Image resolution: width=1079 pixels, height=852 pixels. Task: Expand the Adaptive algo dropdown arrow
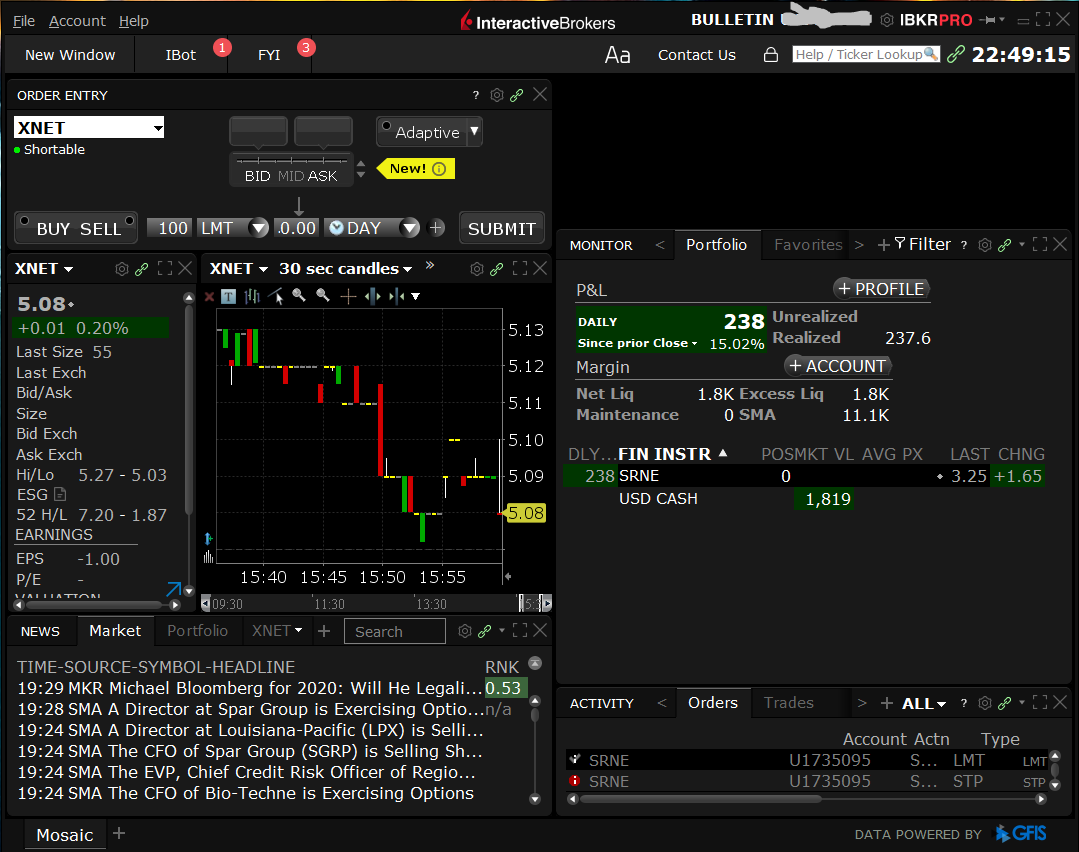[474, 131]
